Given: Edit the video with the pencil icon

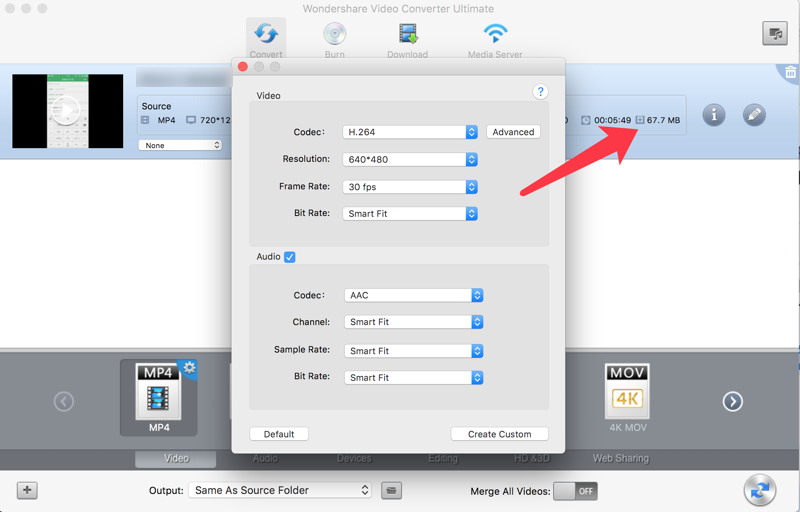Looking at the screenshot, I should 754,115.
